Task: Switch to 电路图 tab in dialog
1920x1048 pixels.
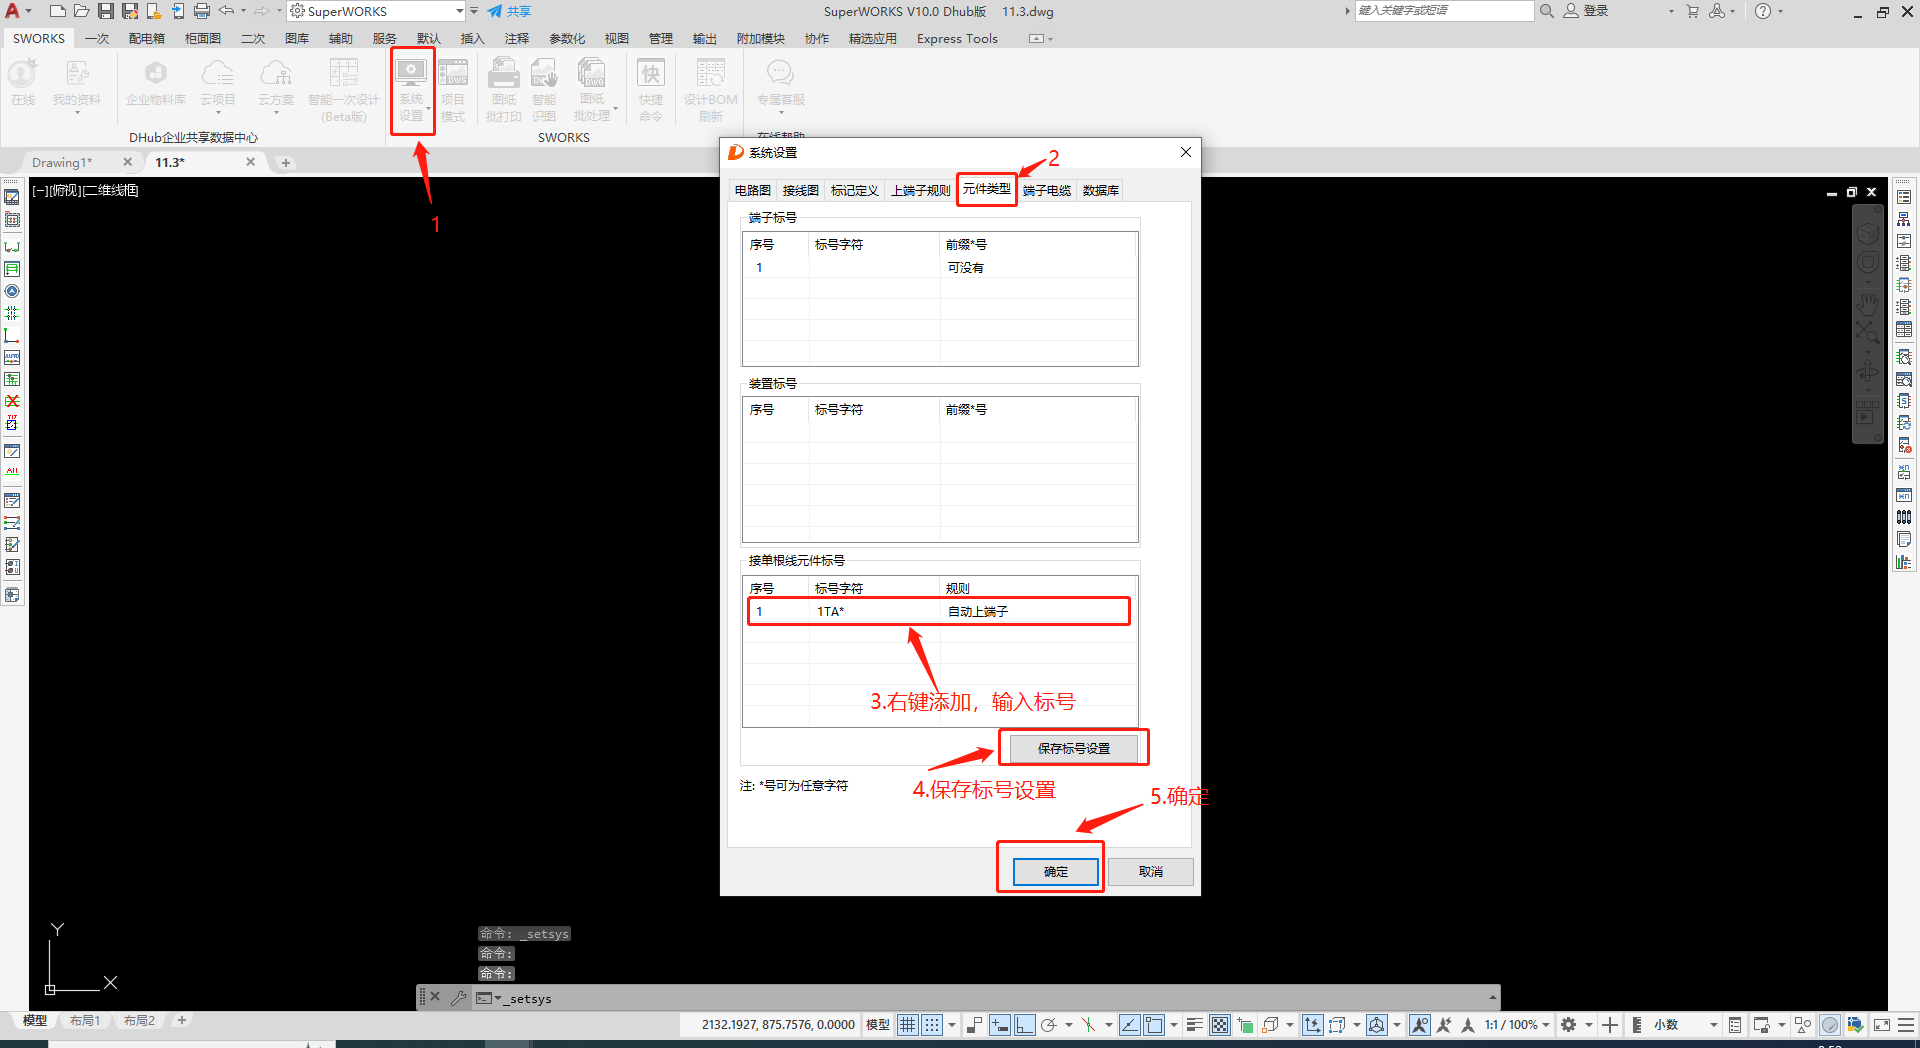Action: (x=753, y=190)
